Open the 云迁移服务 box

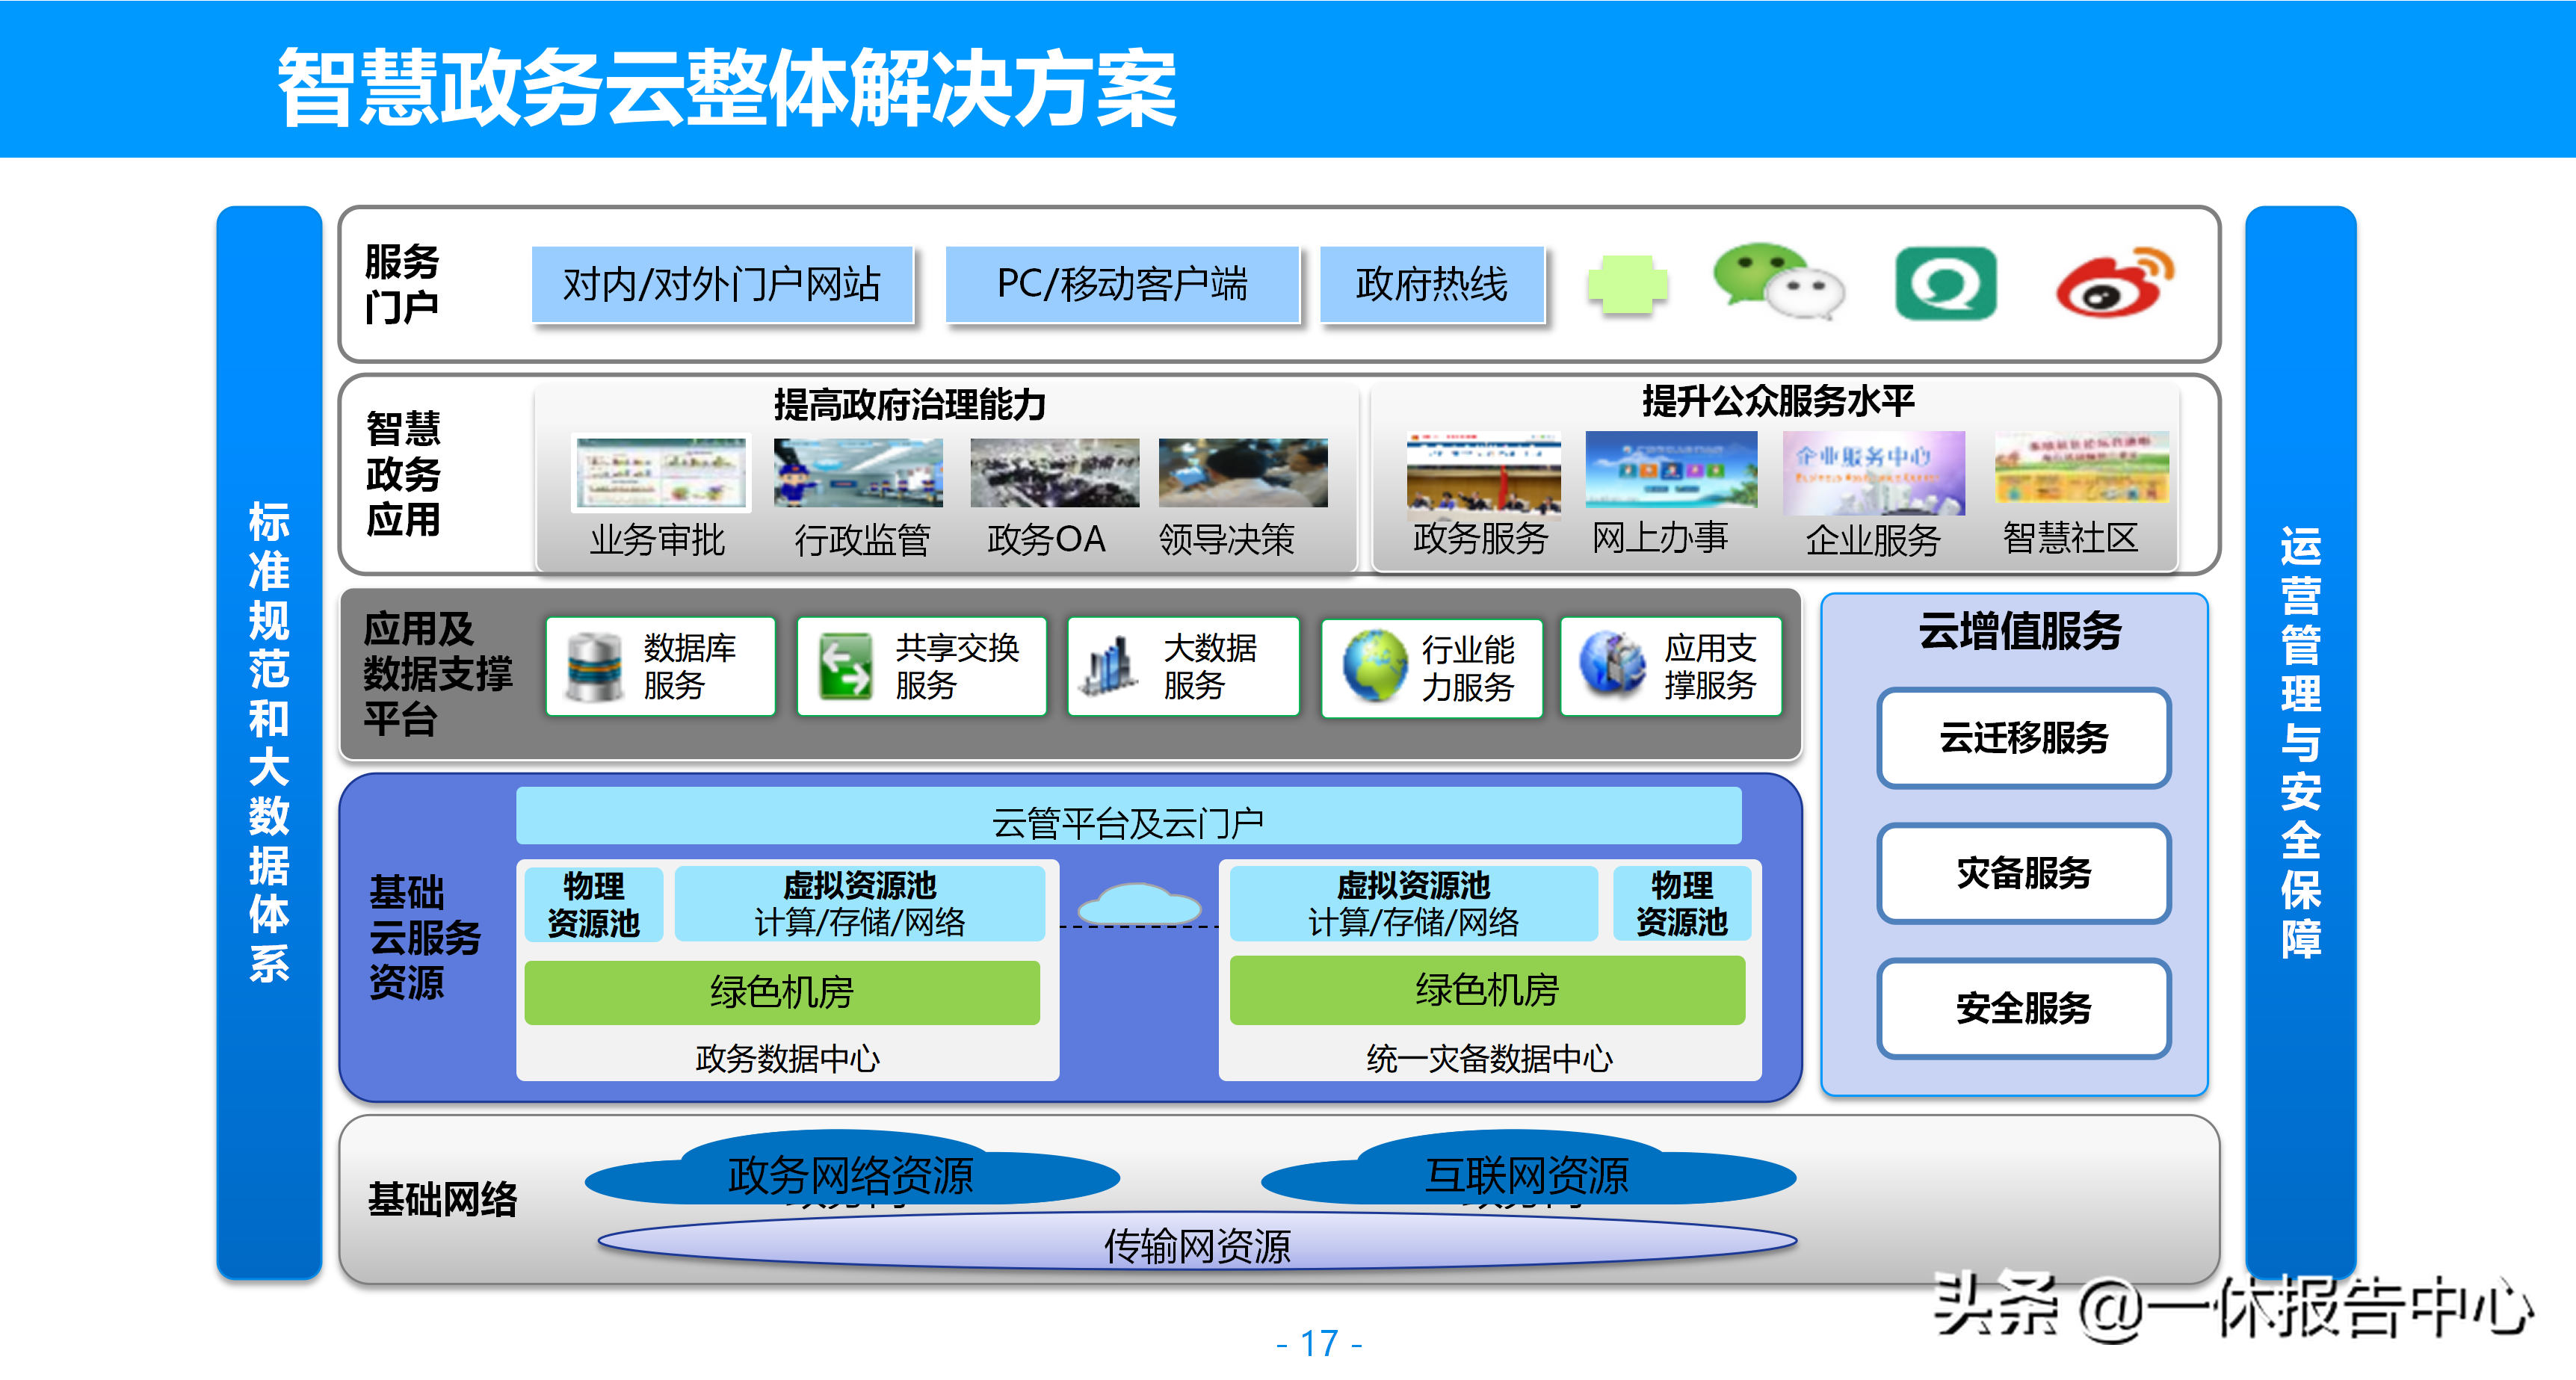coord(2023,738)
